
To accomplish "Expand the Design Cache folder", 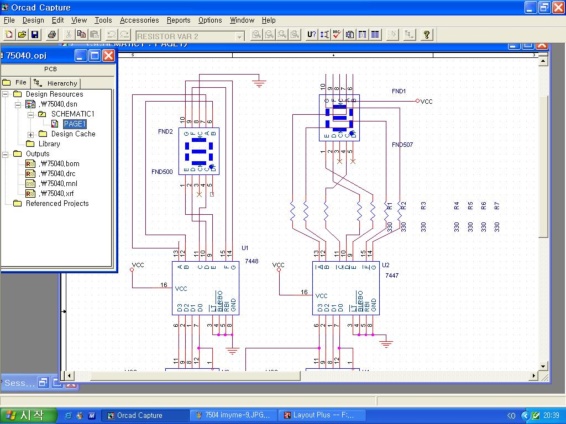I will [30, 134].
